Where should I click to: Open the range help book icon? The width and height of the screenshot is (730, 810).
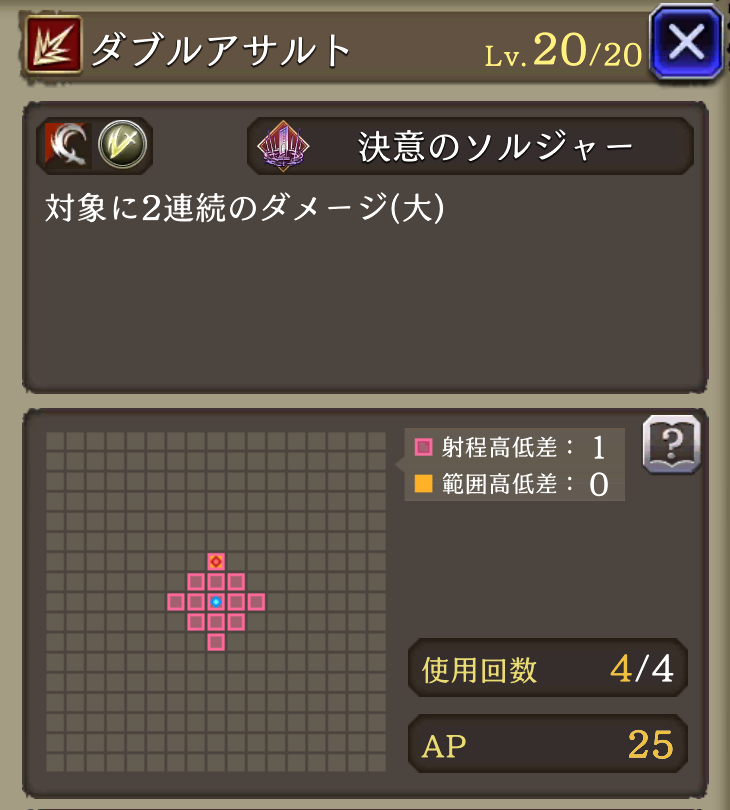pyautogui.click(x=672, y=444)
